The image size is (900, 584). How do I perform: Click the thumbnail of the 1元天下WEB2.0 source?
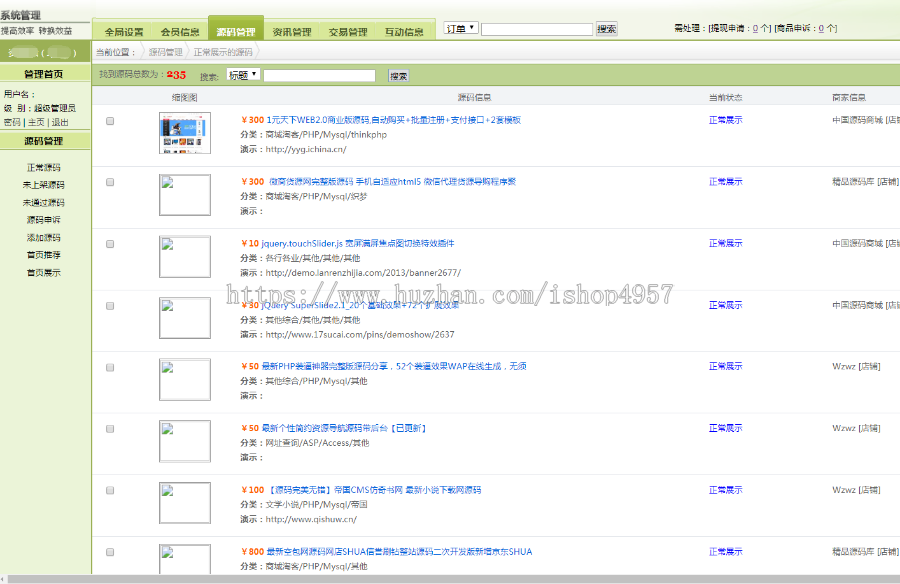point(185,133)
